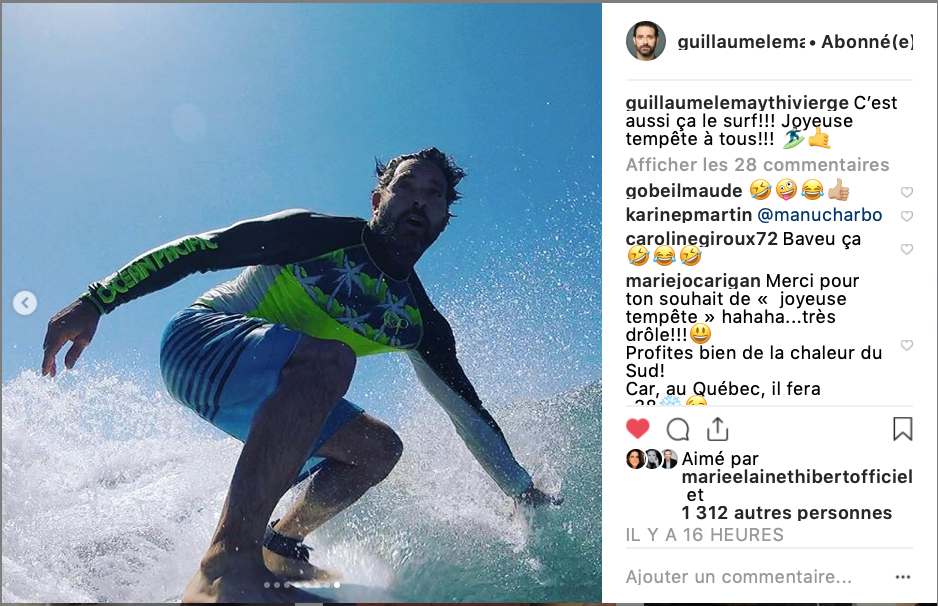
Task: Click the 'Ajouter un commentaire...' field
Action: pyautogui.click(x=739, y=577)
